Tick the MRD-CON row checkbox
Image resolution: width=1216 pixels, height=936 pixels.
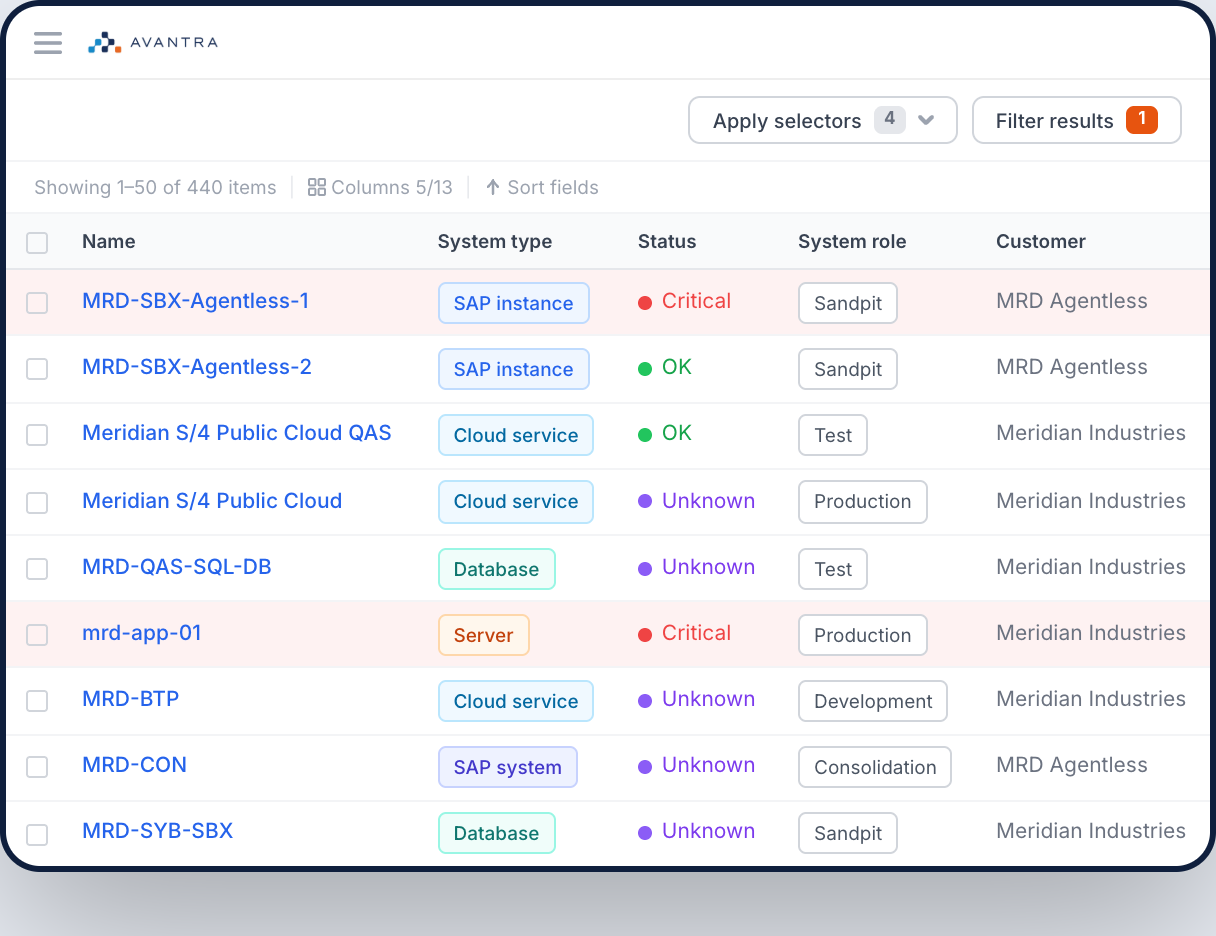coord(37,766)
